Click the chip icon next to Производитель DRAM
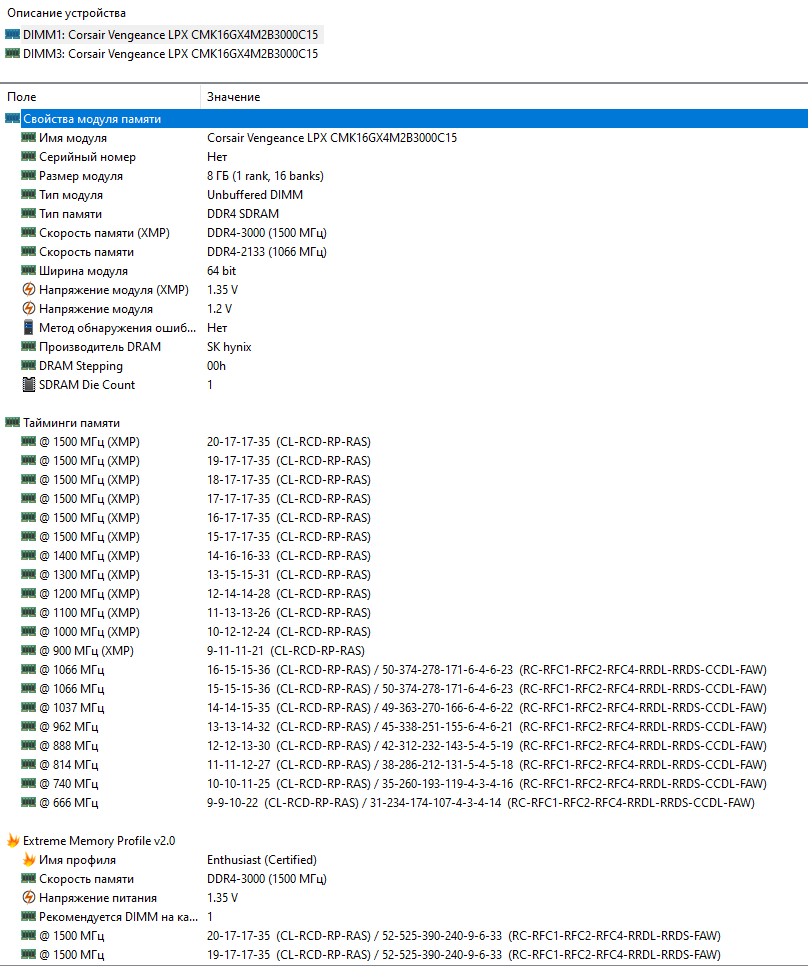 coord(28,346)
